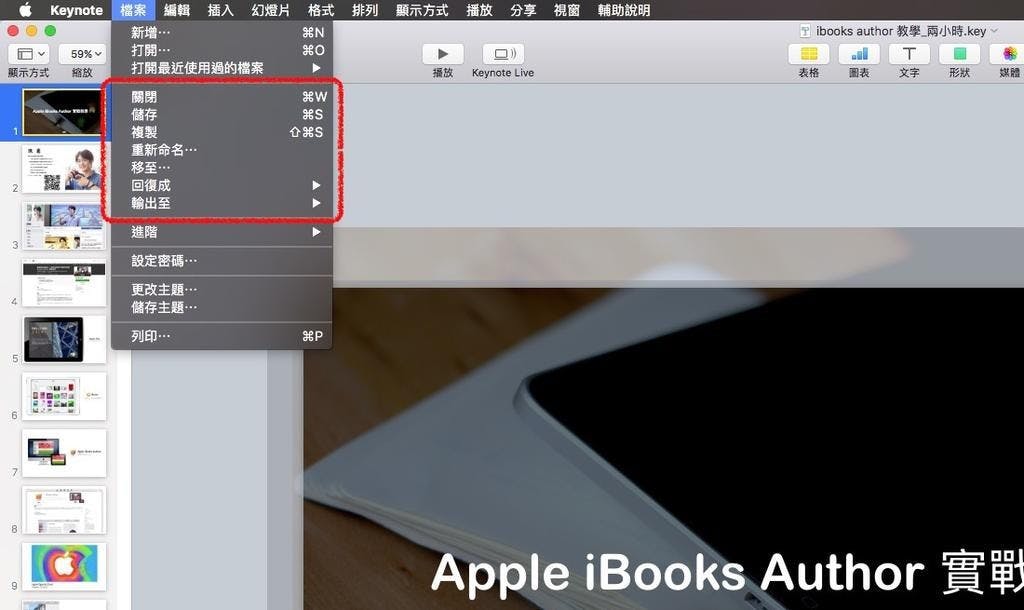Viewport: 1024px width, 610px height.
Task: Choose 新增… from the file menu
Action: [x=222, y=32]
